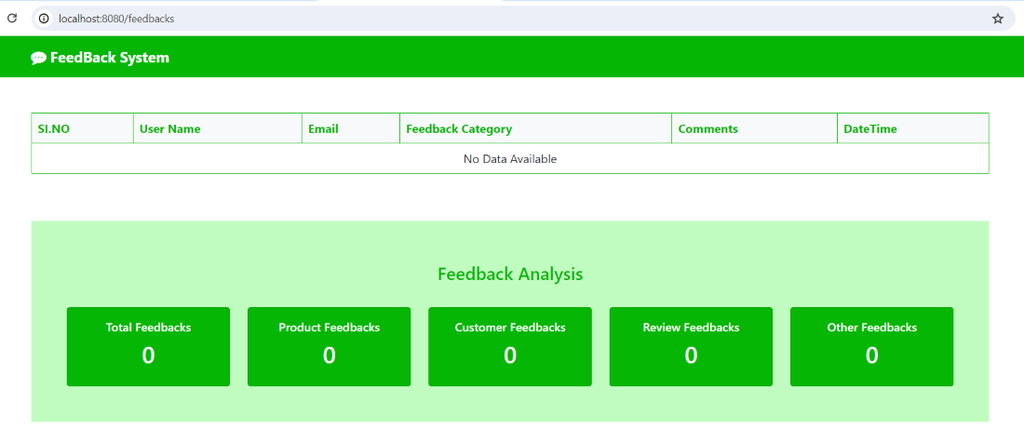Click the SI.NO column header
This screenshot has height=442, width=1024.
(82, 129)
